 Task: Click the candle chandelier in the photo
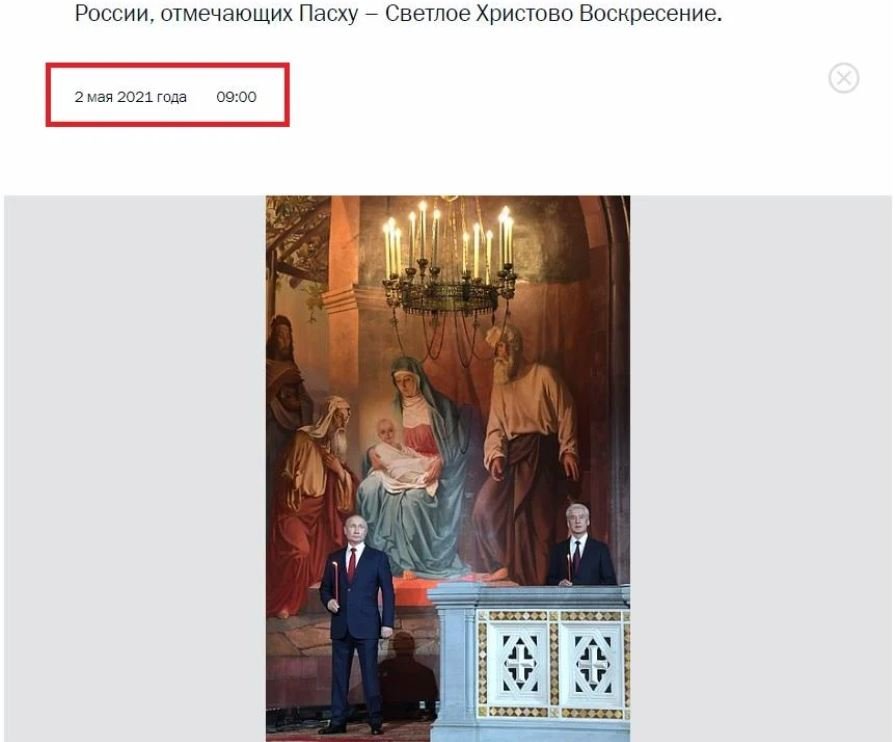click(x=449, y=263)
